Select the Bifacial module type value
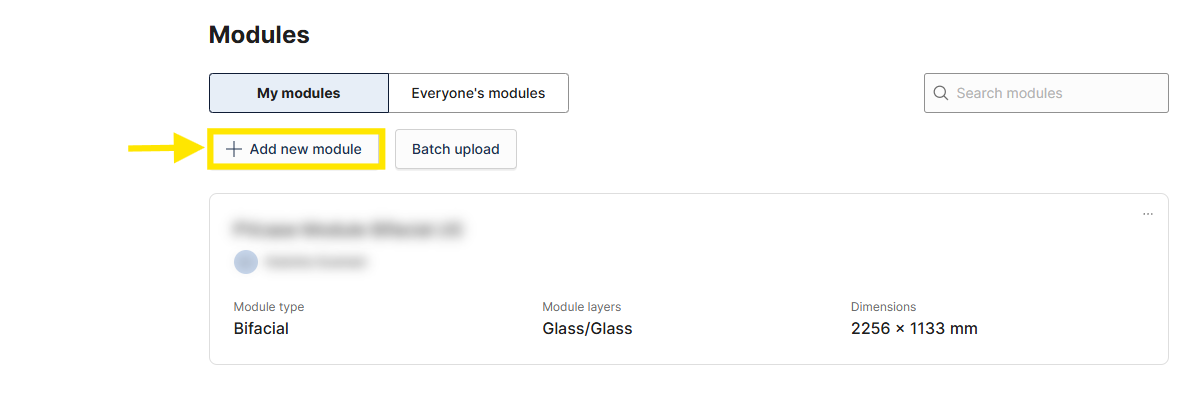The image size is (1197, 408). [261, 329]
